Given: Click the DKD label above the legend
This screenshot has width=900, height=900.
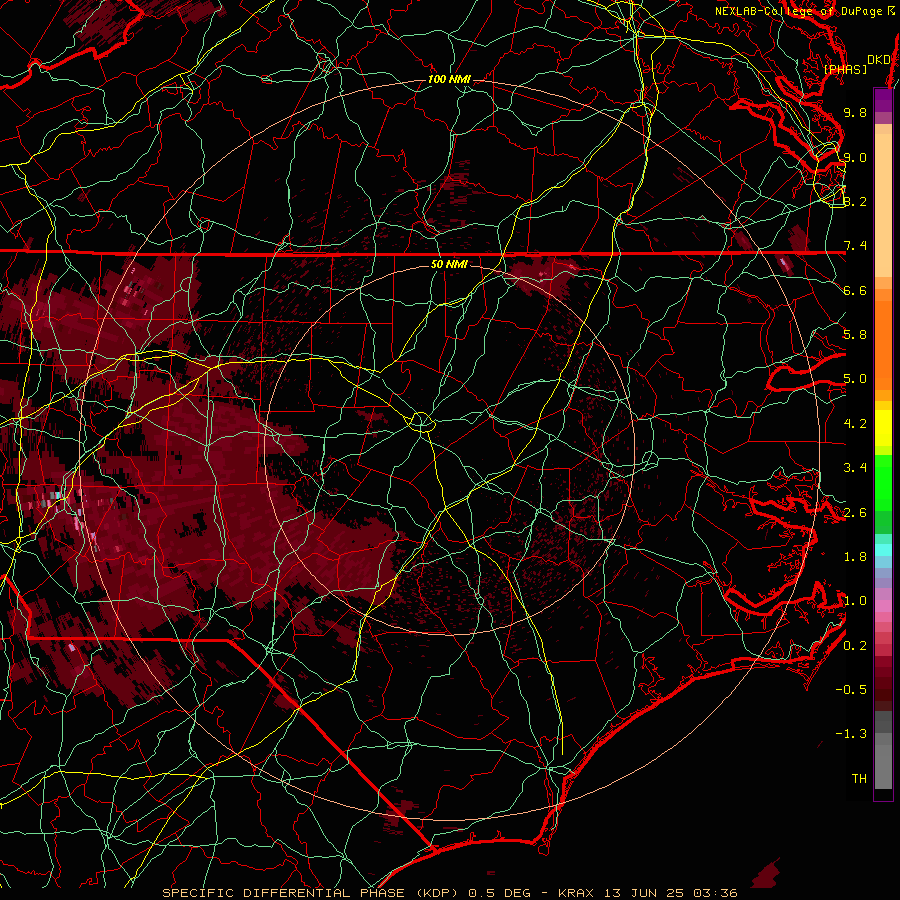Looking at the screenshot, I should [x=878, y=59].
